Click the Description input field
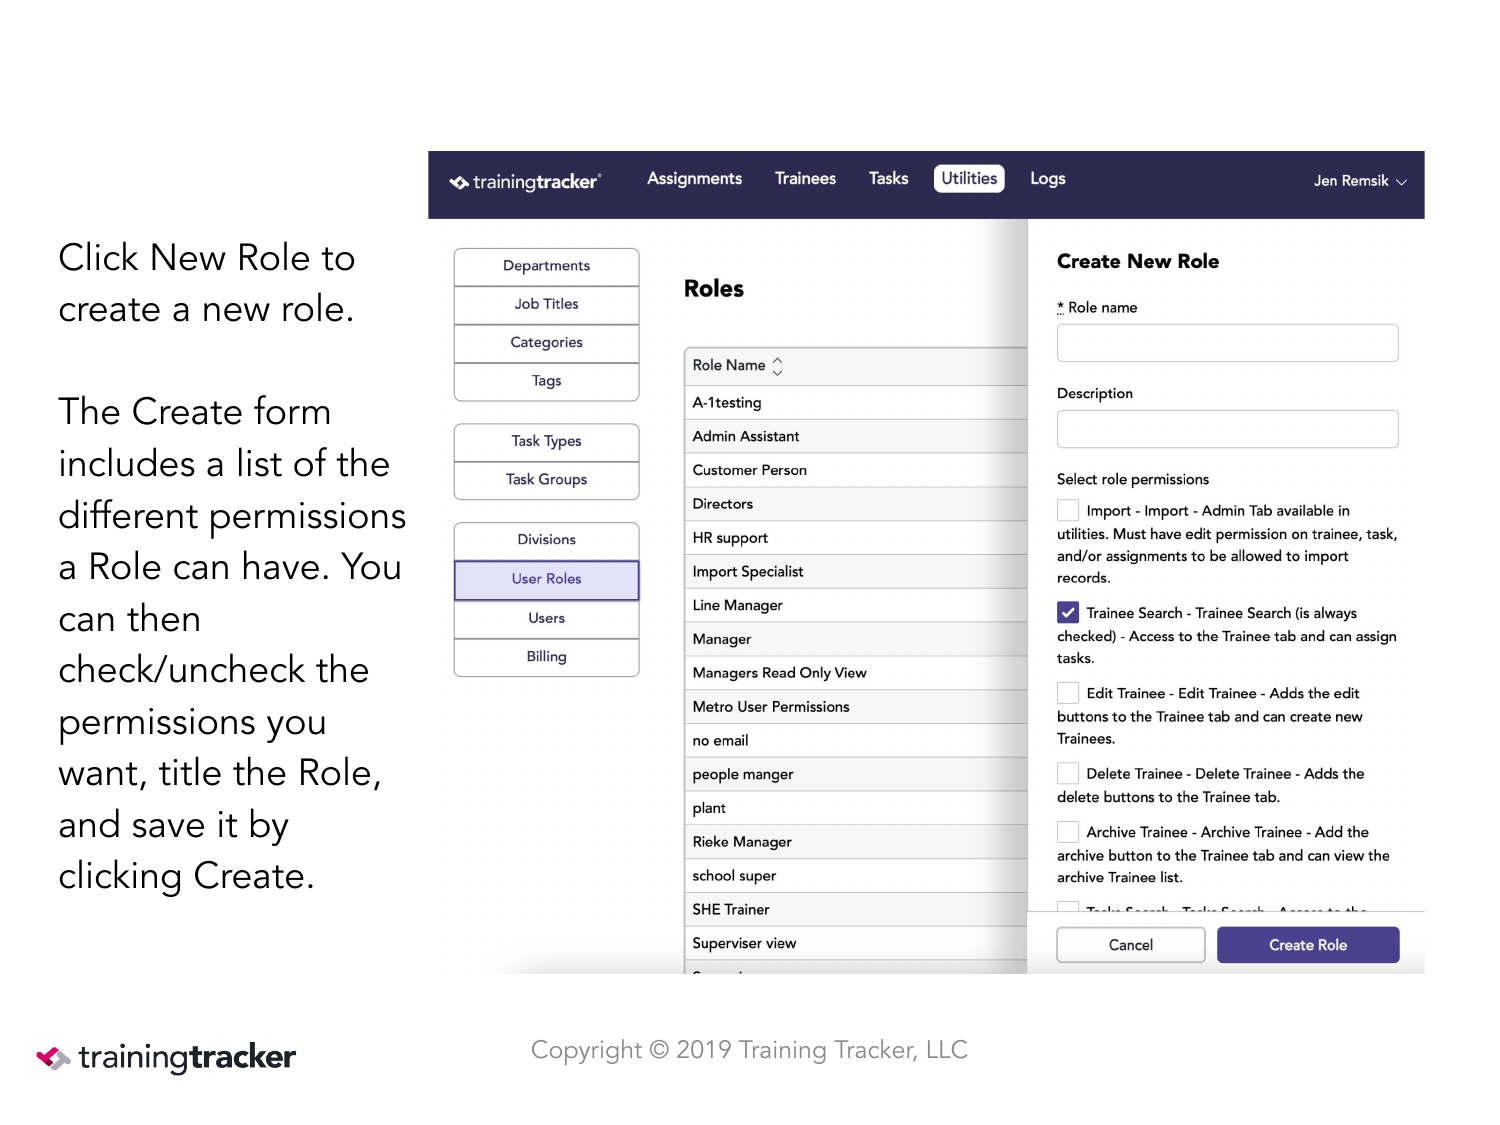Viewport: 1500px width, 1125px height. (1227, 429)
